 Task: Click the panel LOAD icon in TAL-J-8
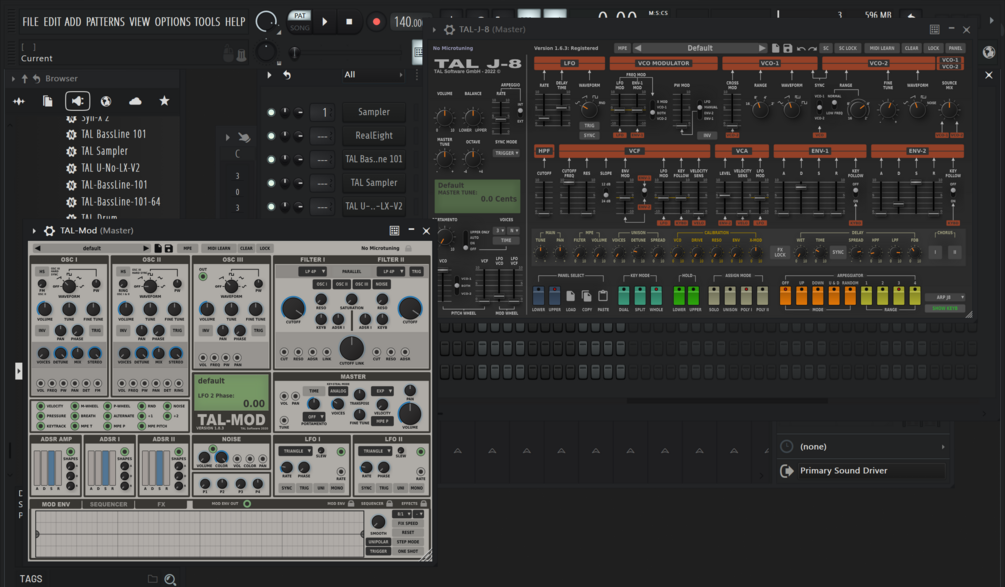pos(570,296)
